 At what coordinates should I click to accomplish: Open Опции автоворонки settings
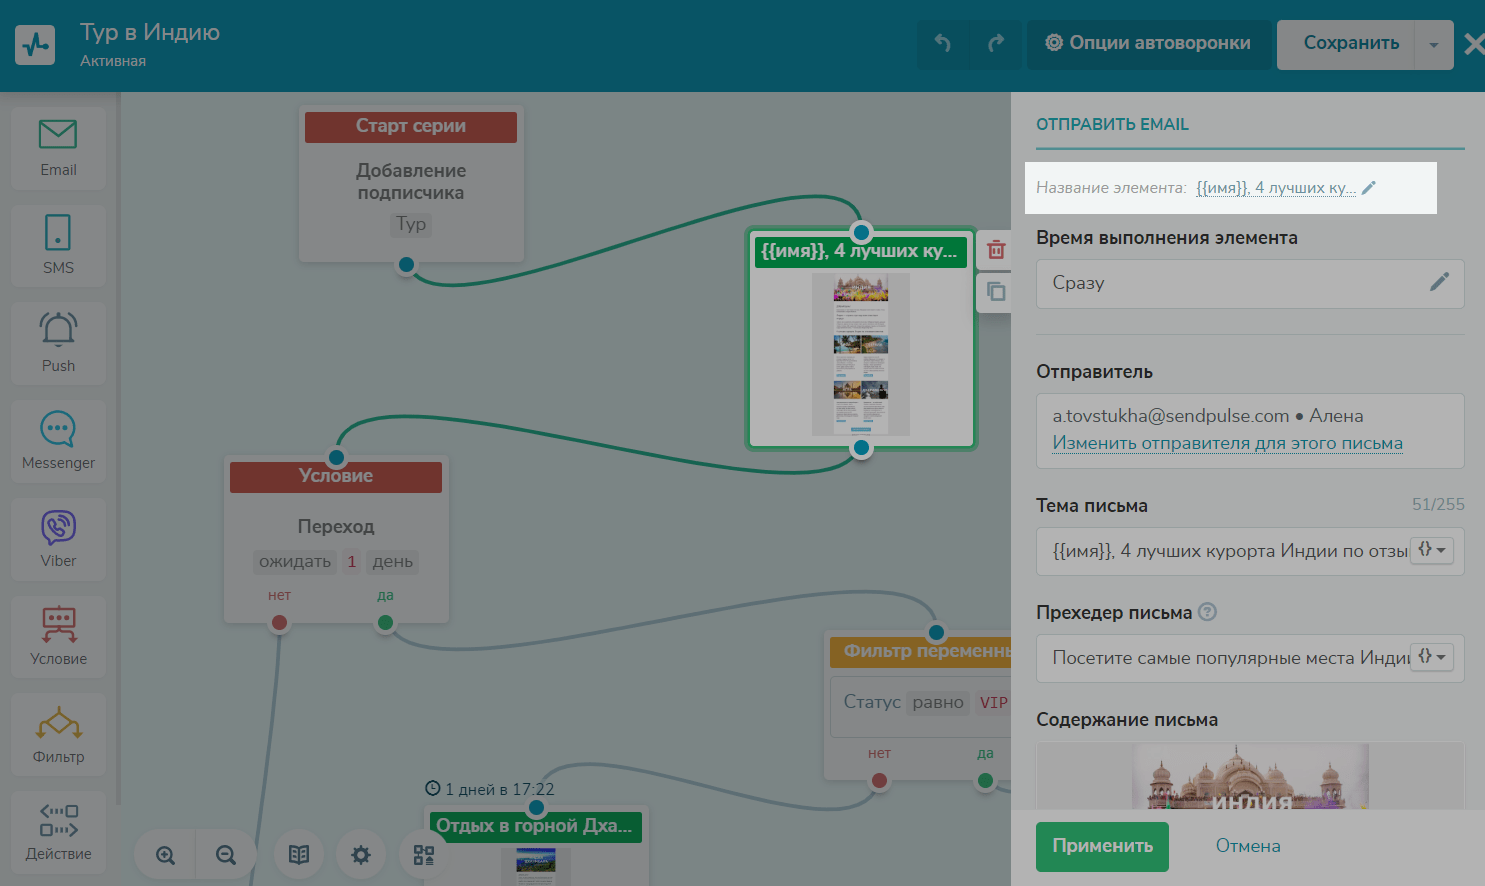coord(1148,43)
